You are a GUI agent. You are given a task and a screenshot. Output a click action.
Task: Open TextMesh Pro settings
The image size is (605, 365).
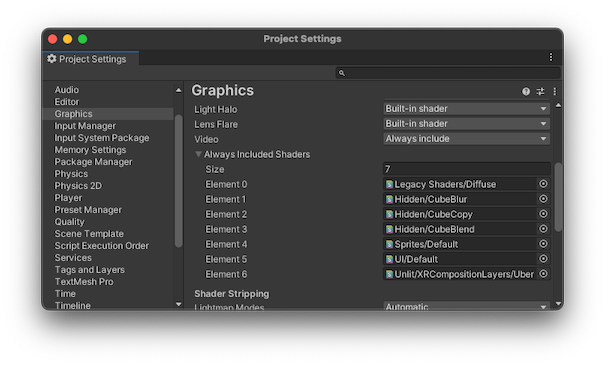coord(84,282)
